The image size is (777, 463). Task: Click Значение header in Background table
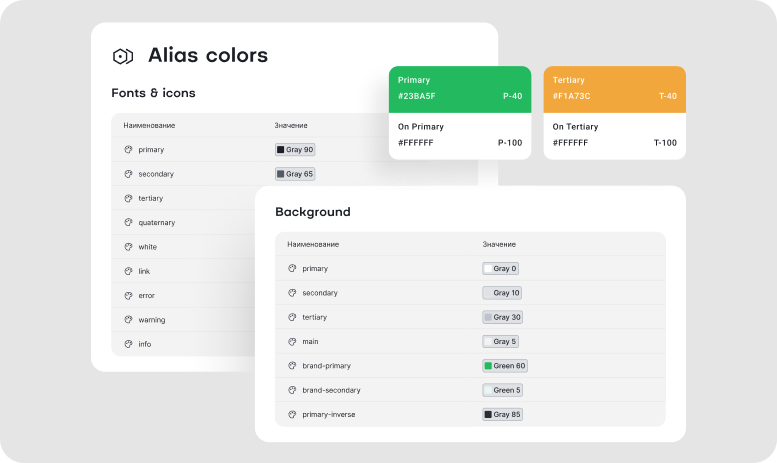click(499, 244)
